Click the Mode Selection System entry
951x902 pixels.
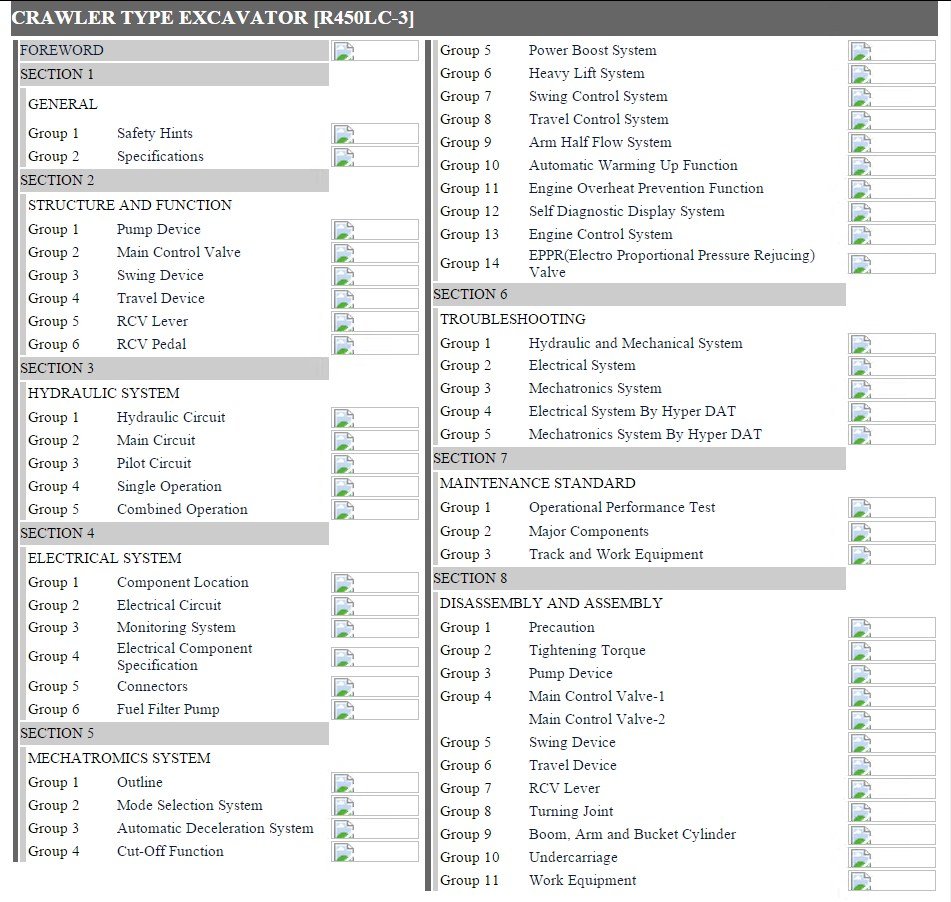click(189, 806)
